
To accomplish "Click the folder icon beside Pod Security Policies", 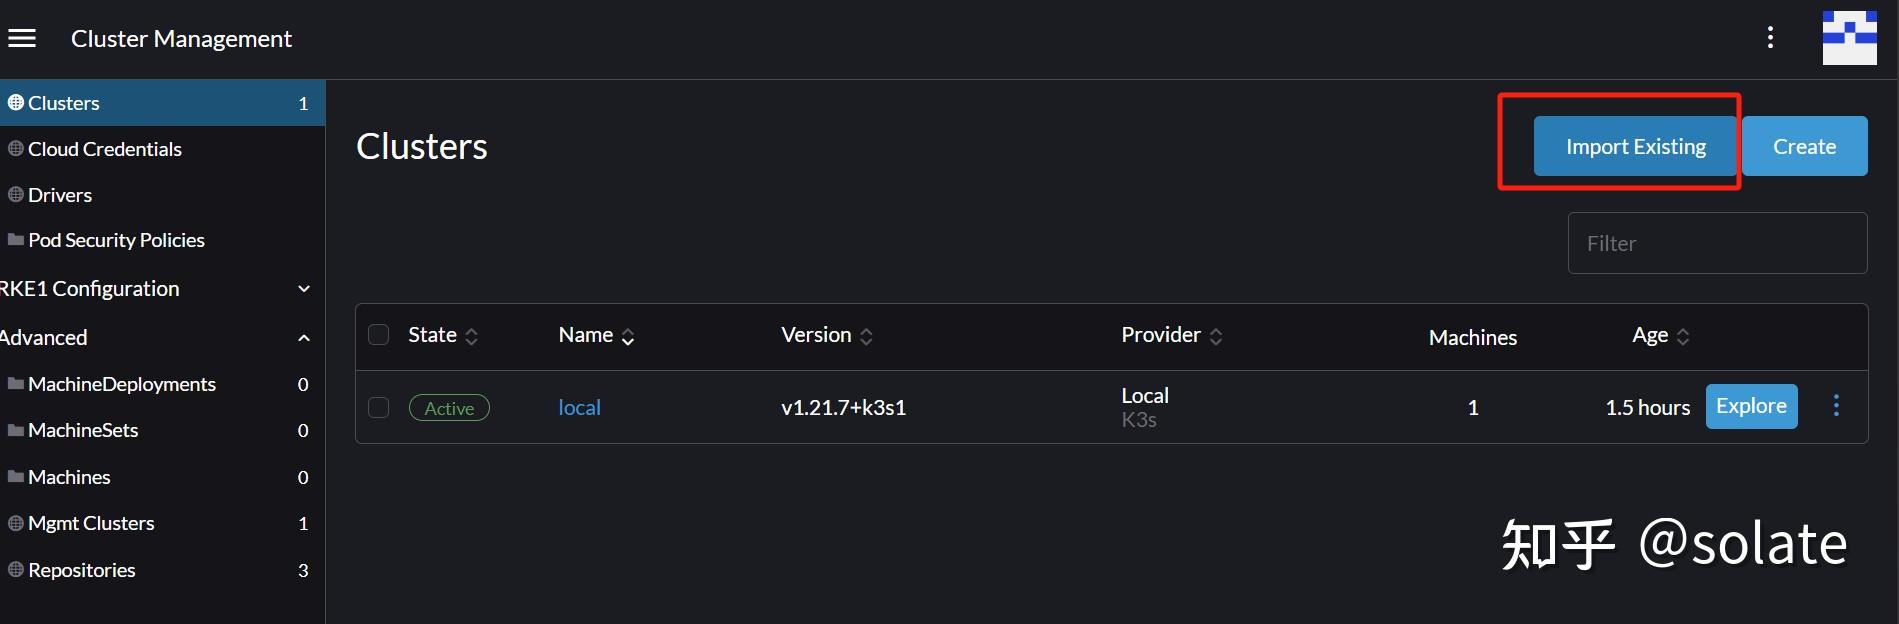I will 16,240.
